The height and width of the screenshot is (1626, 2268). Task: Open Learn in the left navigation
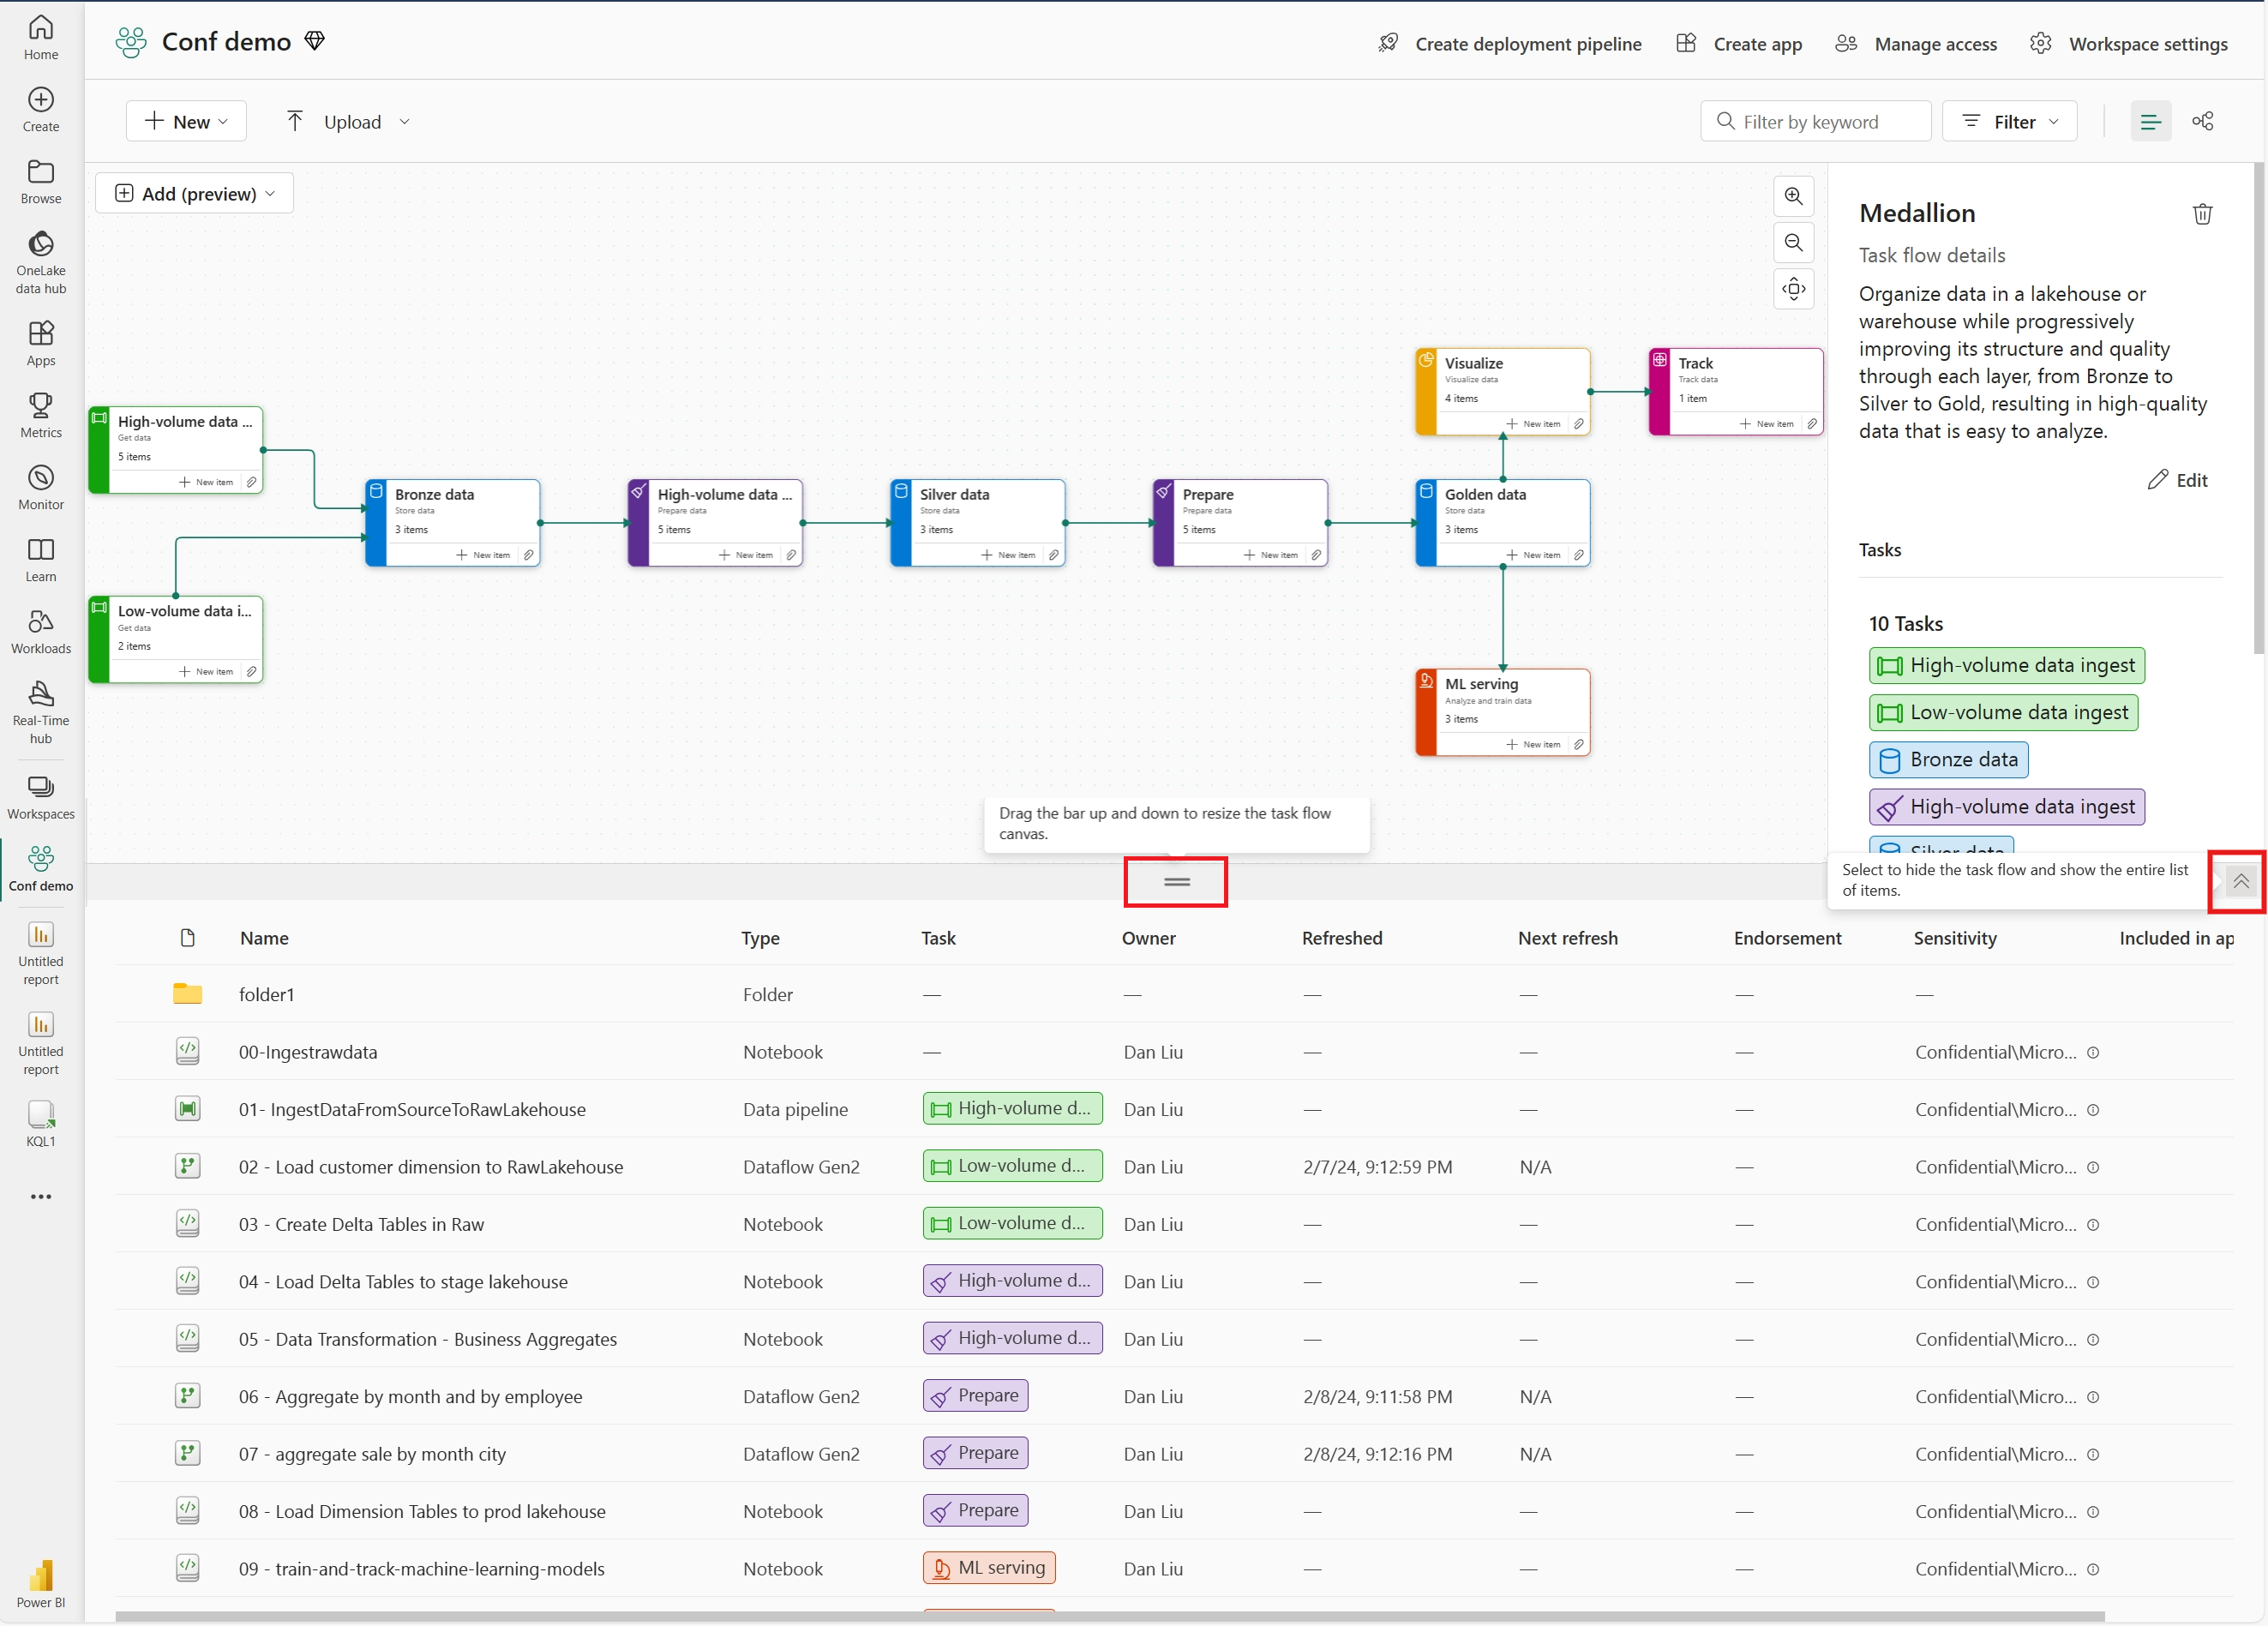[41, 560]
